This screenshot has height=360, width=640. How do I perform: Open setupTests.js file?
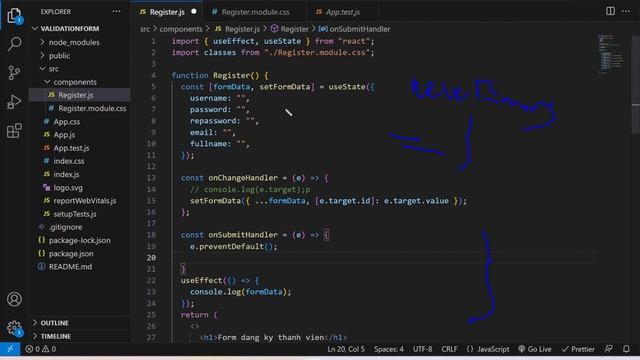tap(80, 213)
